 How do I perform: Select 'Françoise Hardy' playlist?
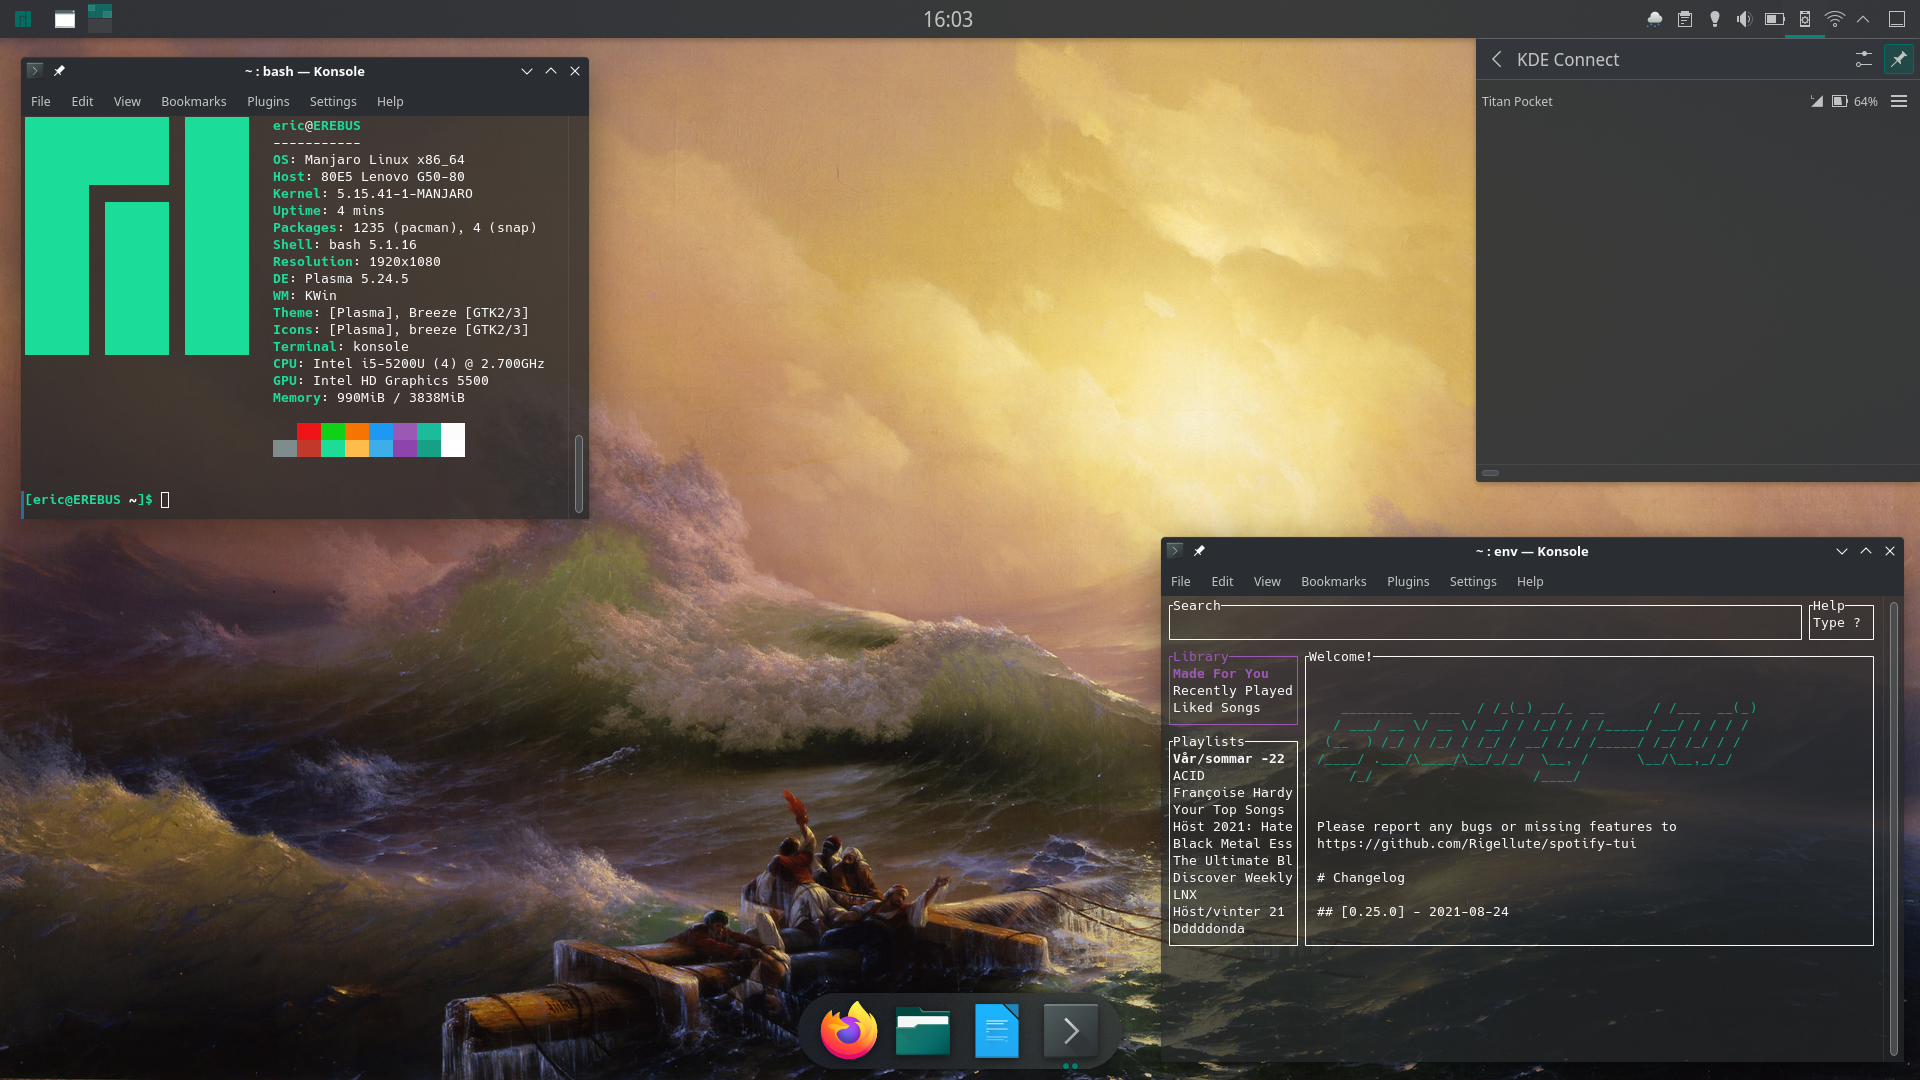point(1233,793)
